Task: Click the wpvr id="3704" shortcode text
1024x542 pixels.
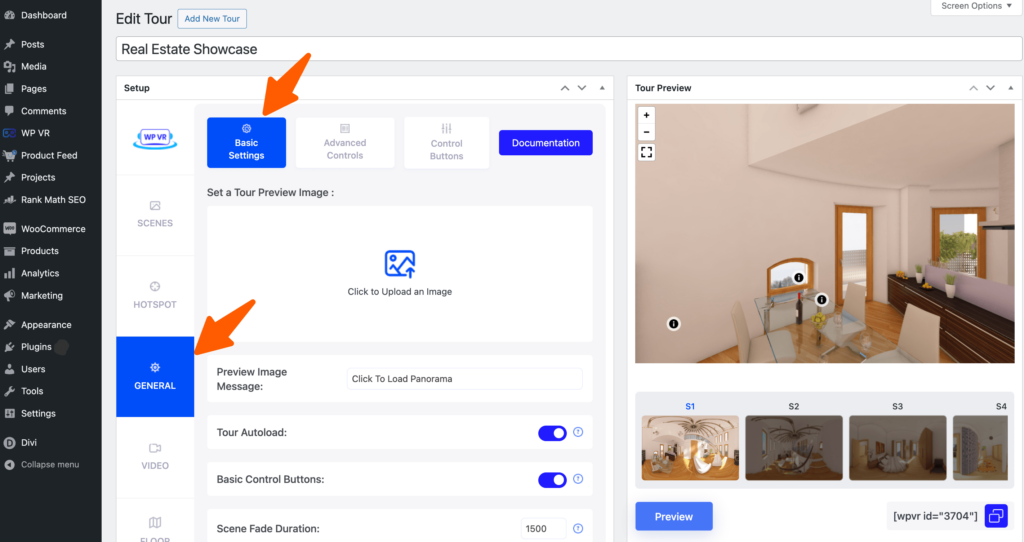Action: click(935, 516)
